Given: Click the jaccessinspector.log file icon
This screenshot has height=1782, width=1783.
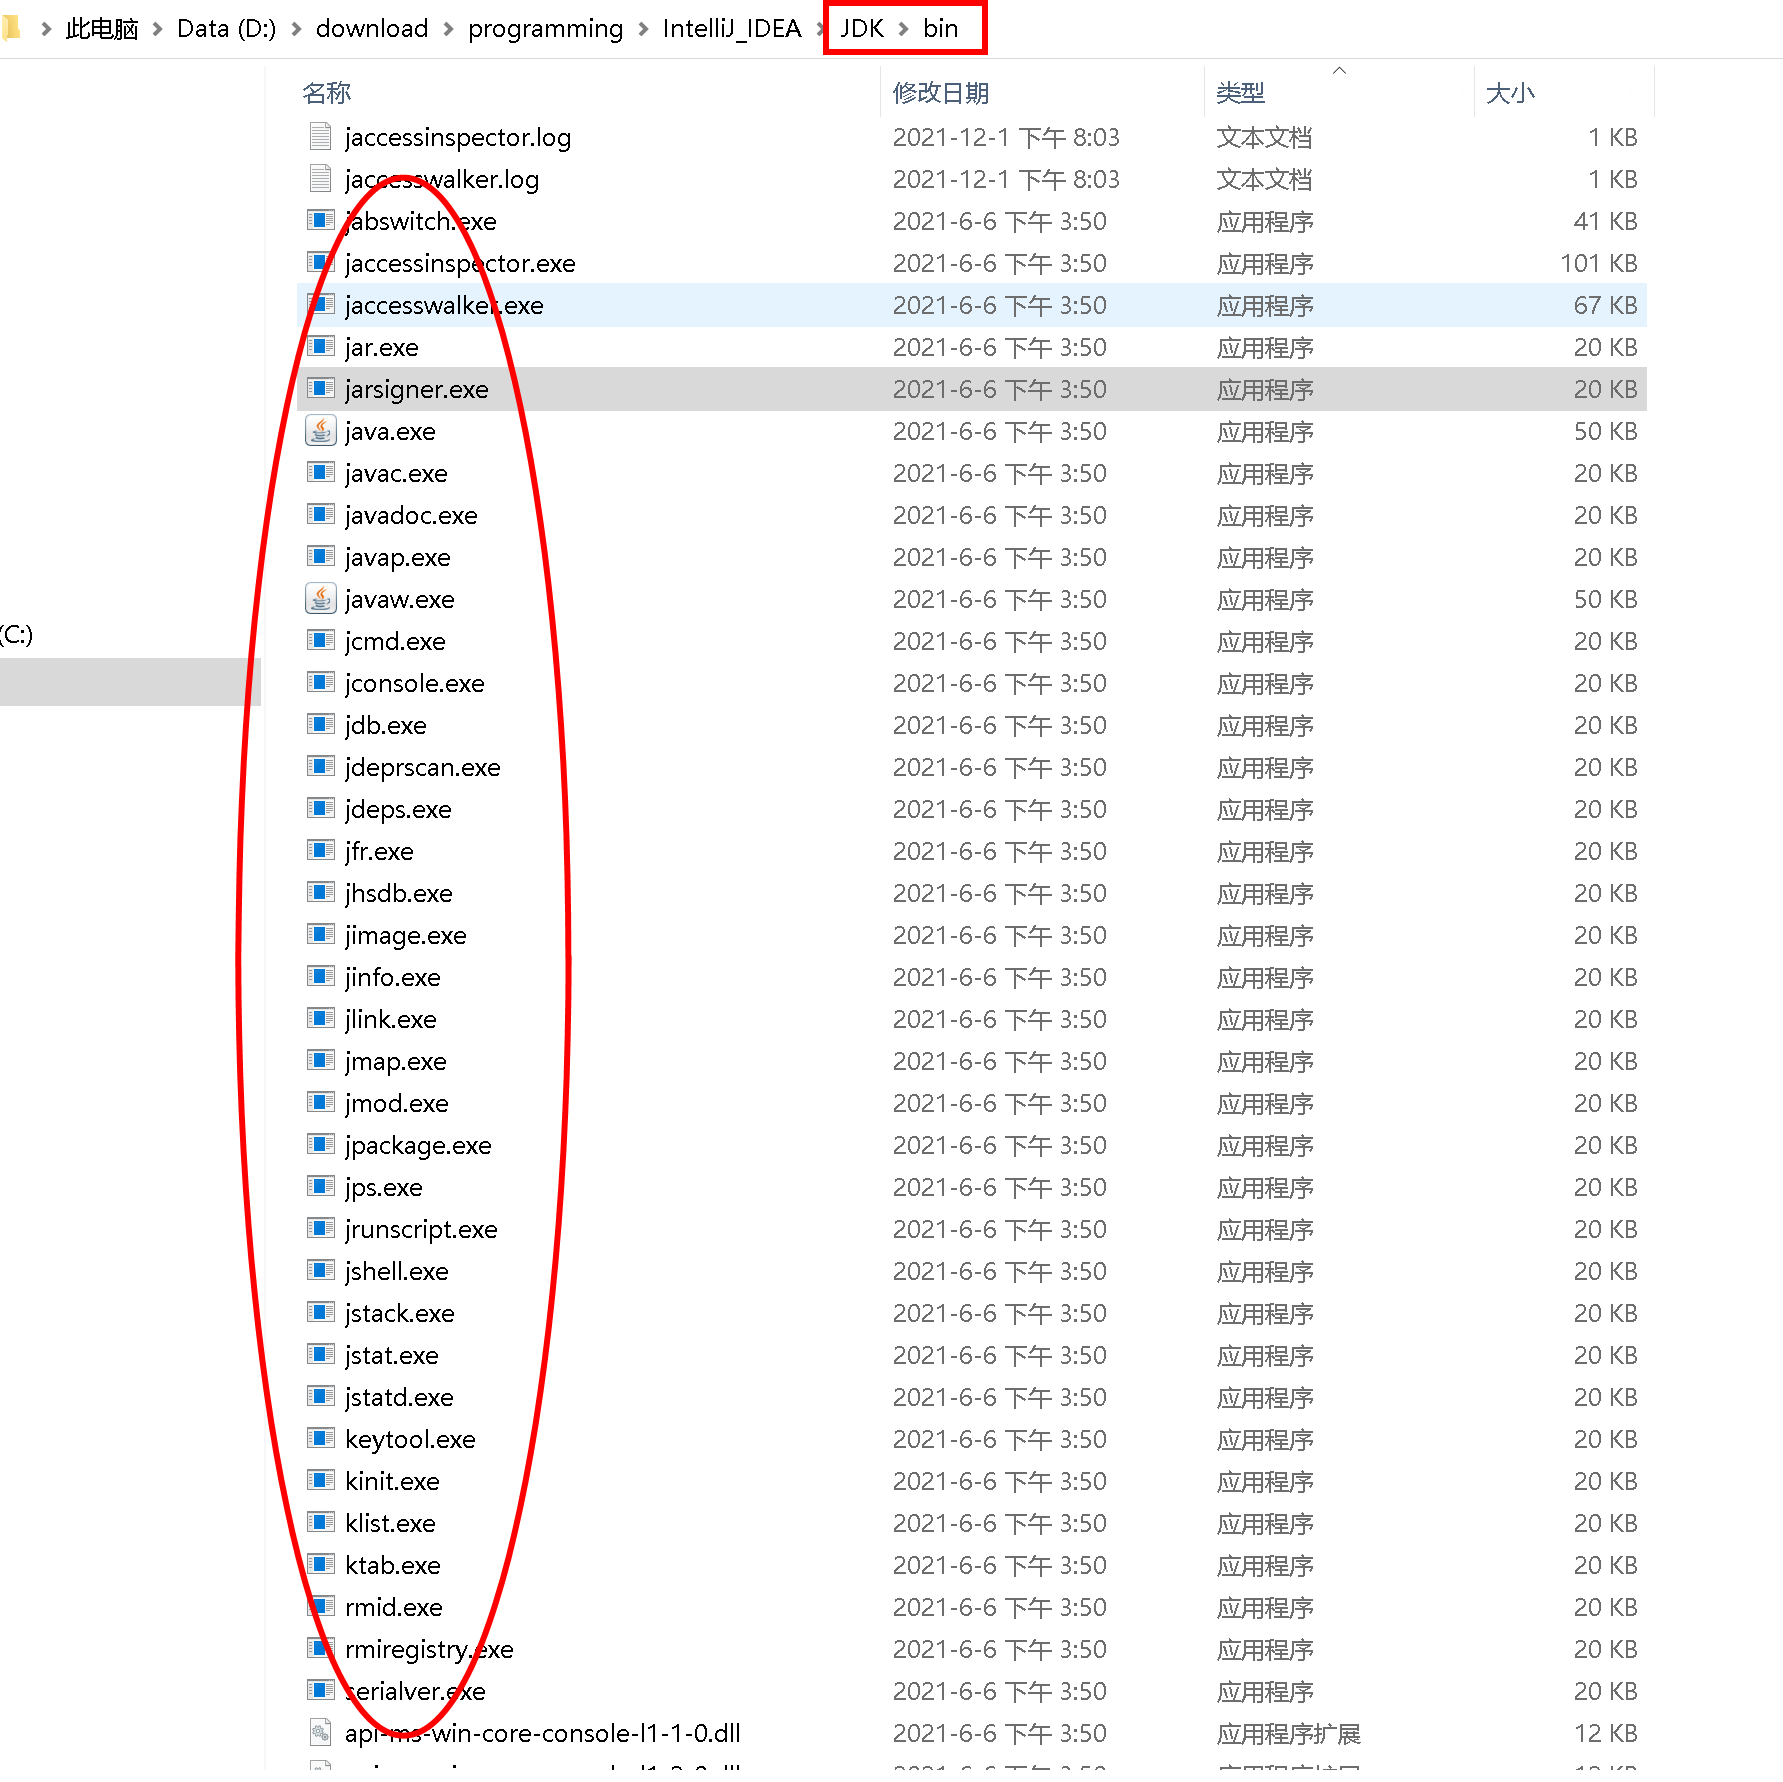Looking at the screenshot, I should pos(320,136).
